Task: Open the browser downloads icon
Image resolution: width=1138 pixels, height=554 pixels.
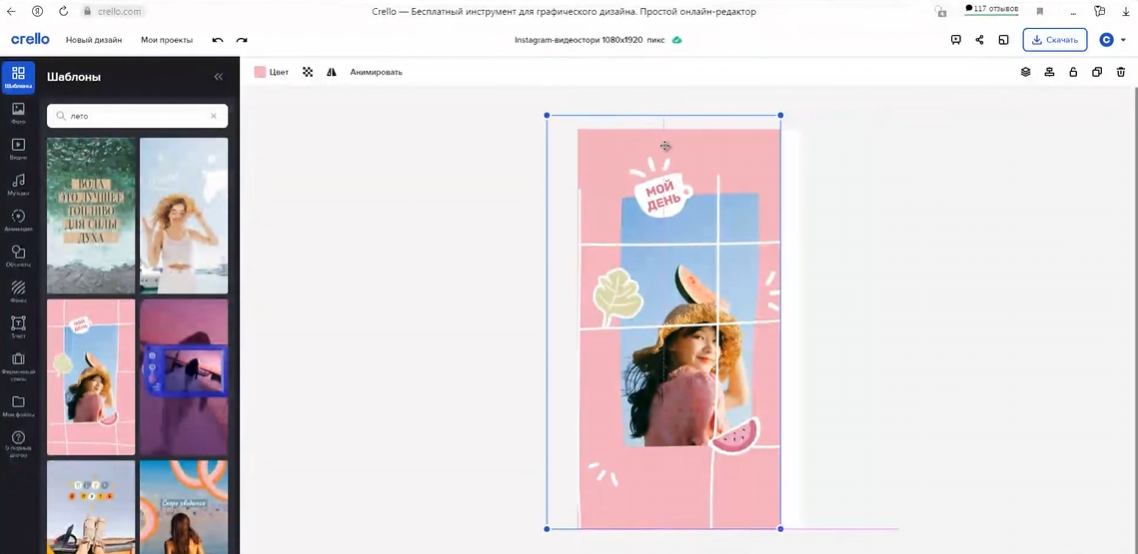Action: point(1125,12)
